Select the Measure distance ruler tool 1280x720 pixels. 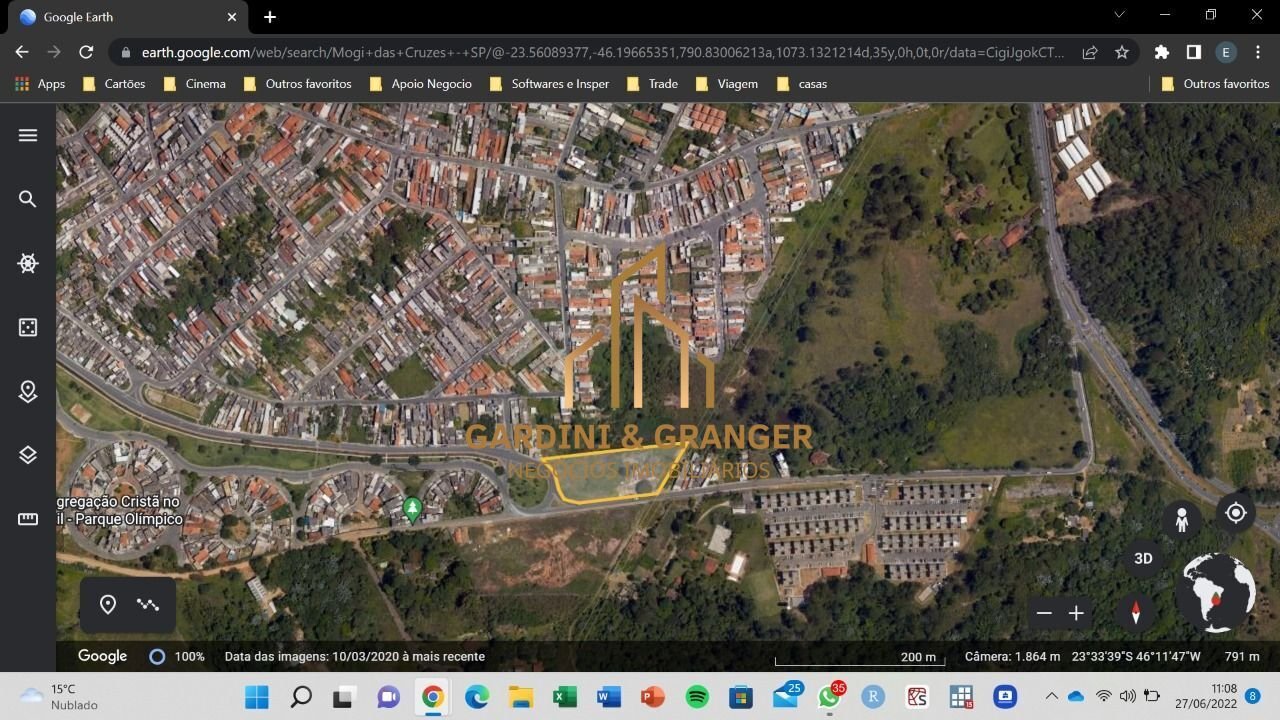click(28, 519)
